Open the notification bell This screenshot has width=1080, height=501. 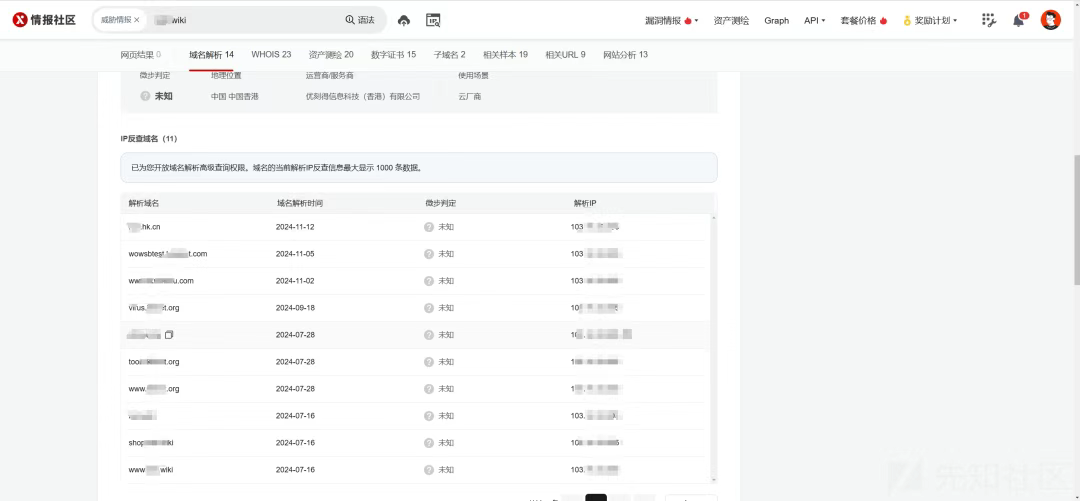1019,21
